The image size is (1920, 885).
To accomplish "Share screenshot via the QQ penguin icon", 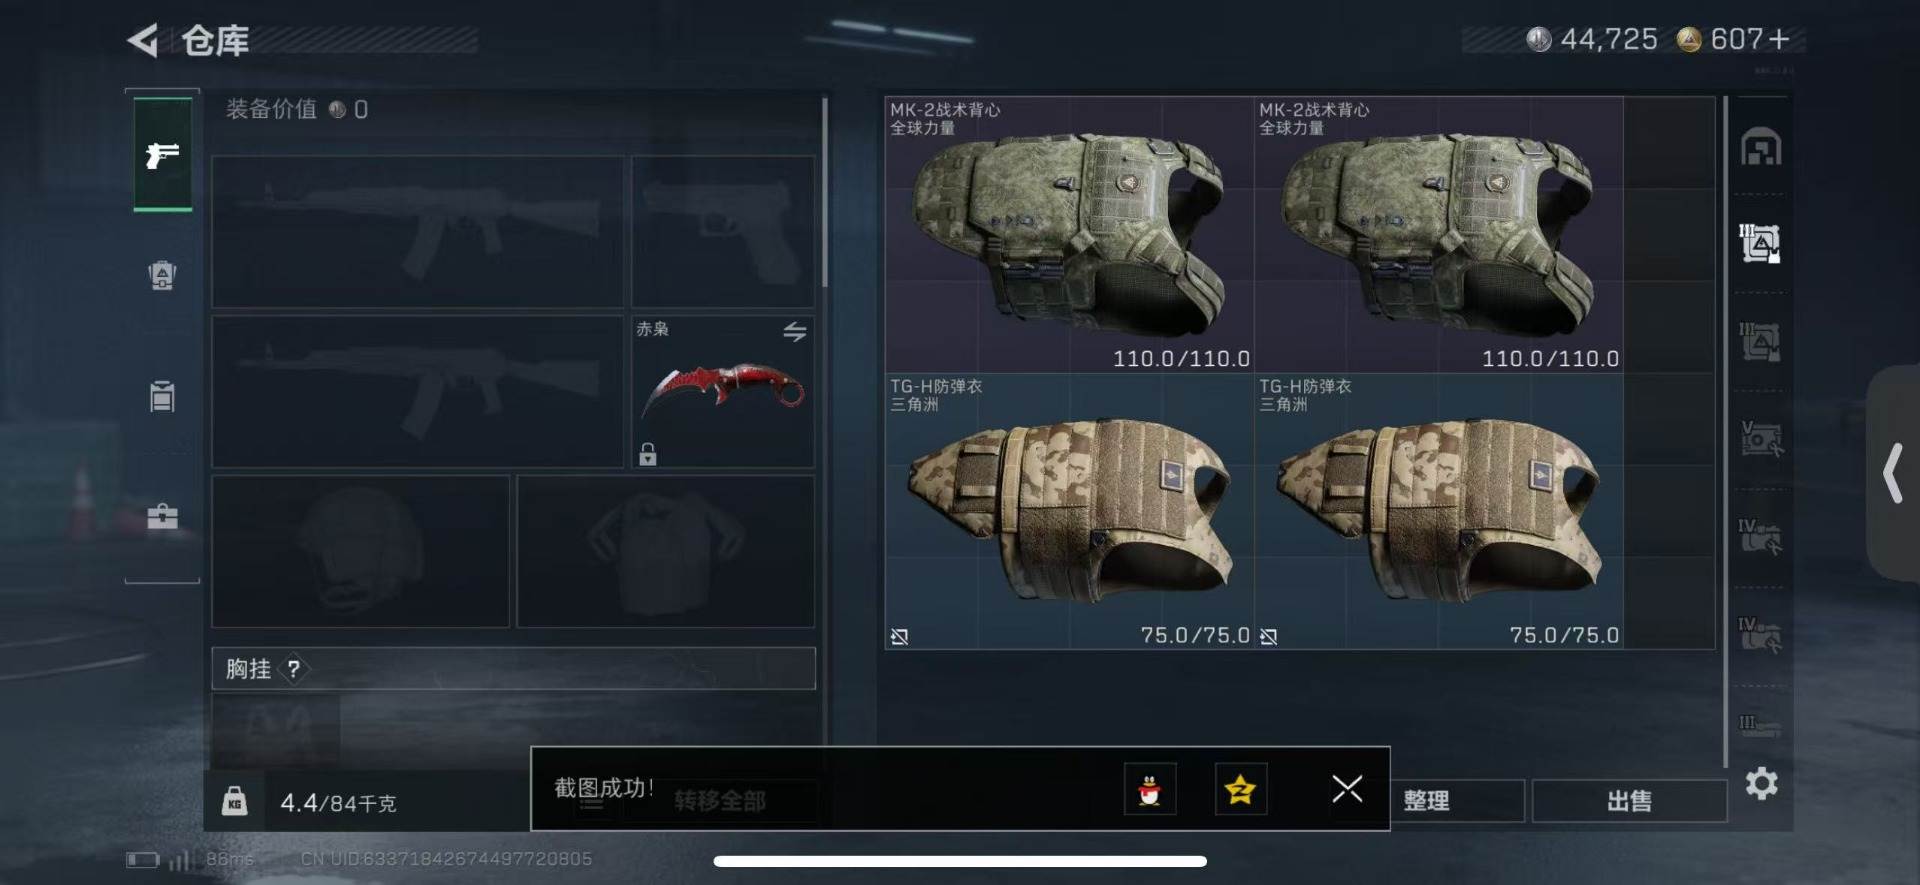I will (1150, 790).
